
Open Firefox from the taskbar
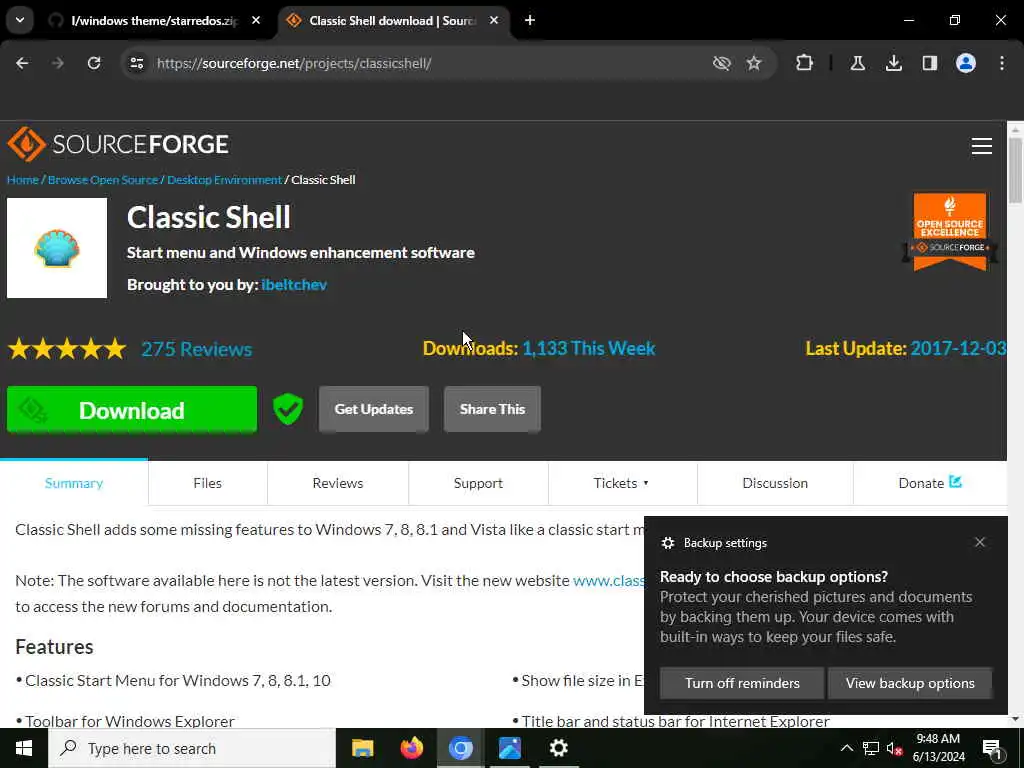[x=411, y=748]
